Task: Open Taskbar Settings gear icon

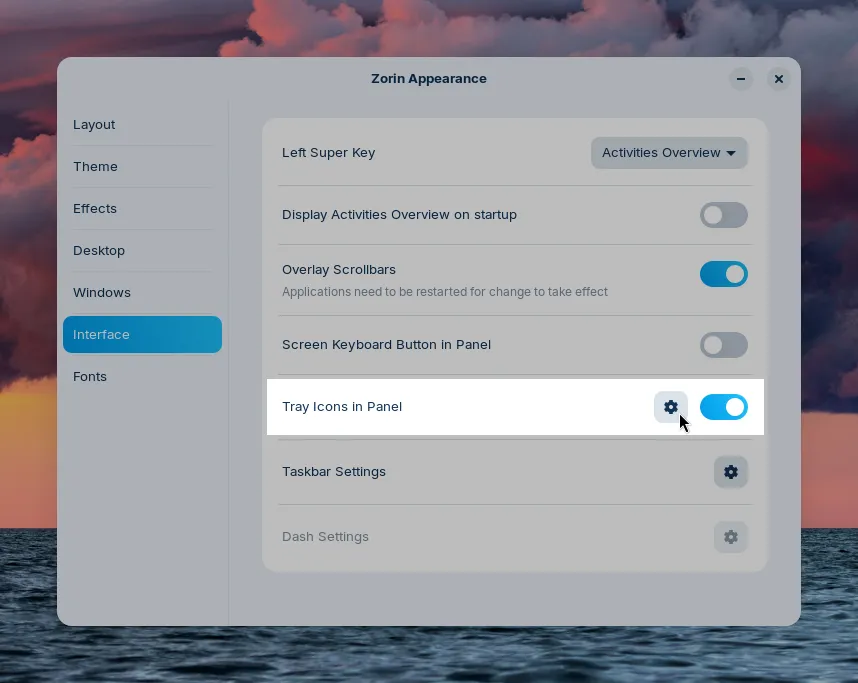Action: coord(730,471)
